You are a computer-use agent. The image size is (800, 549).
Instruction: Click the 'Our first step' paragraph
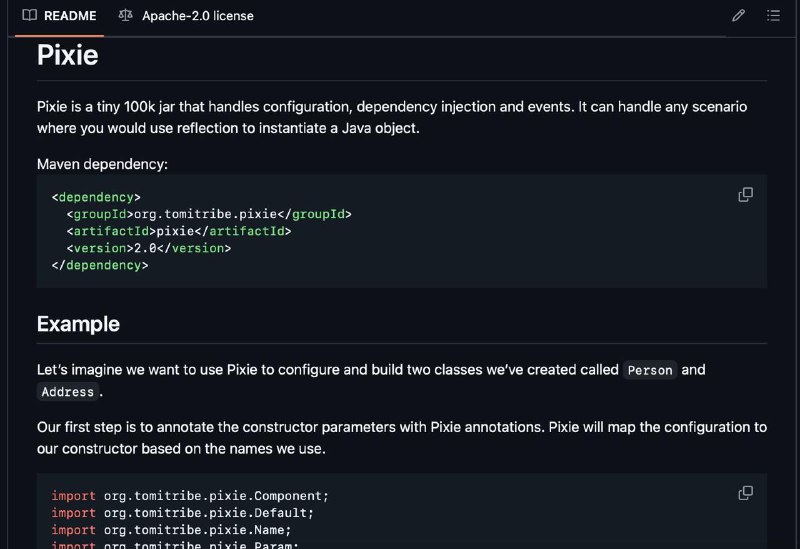click(x=402, y=438)
